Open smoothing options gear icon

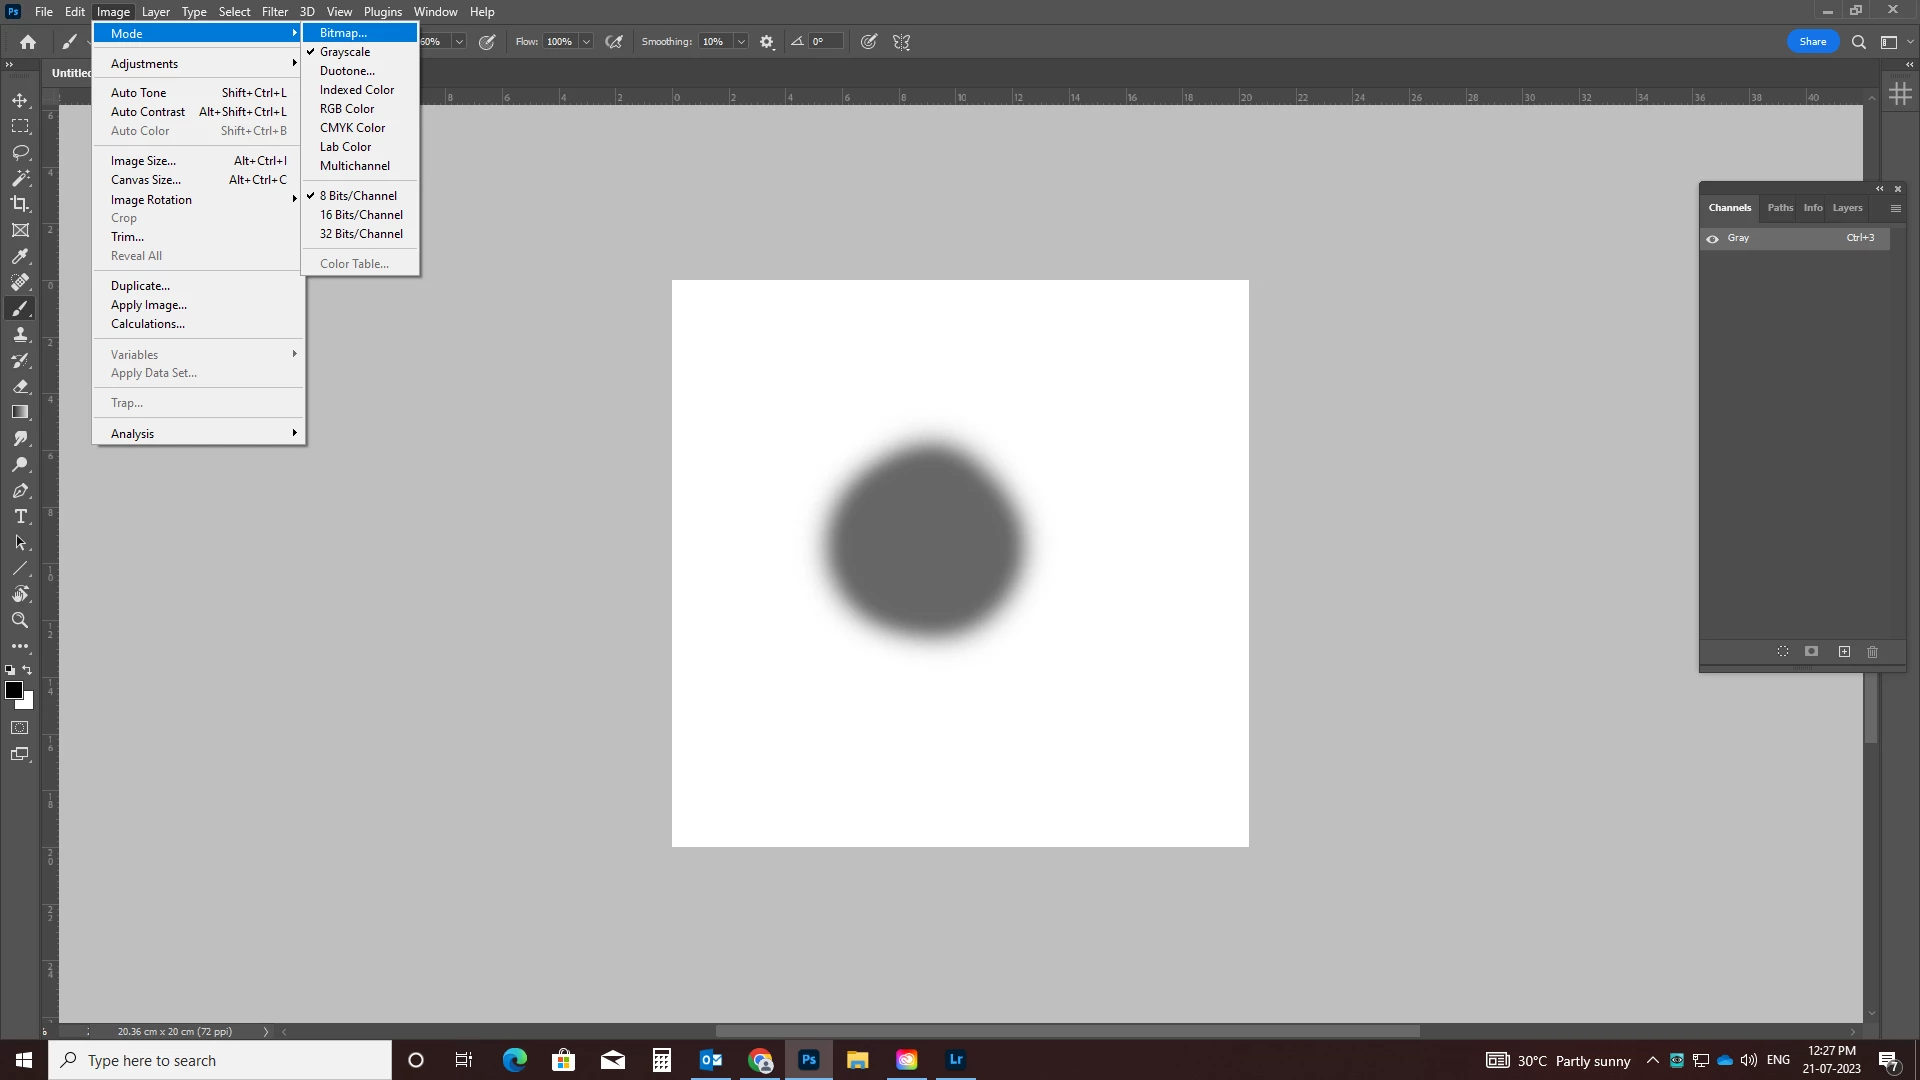click(767, 42)
